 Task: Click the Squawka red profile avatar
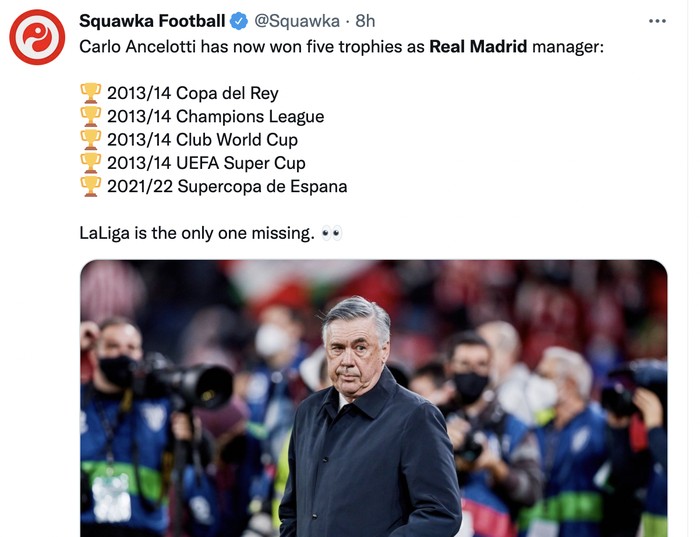(x=37, y=37)
